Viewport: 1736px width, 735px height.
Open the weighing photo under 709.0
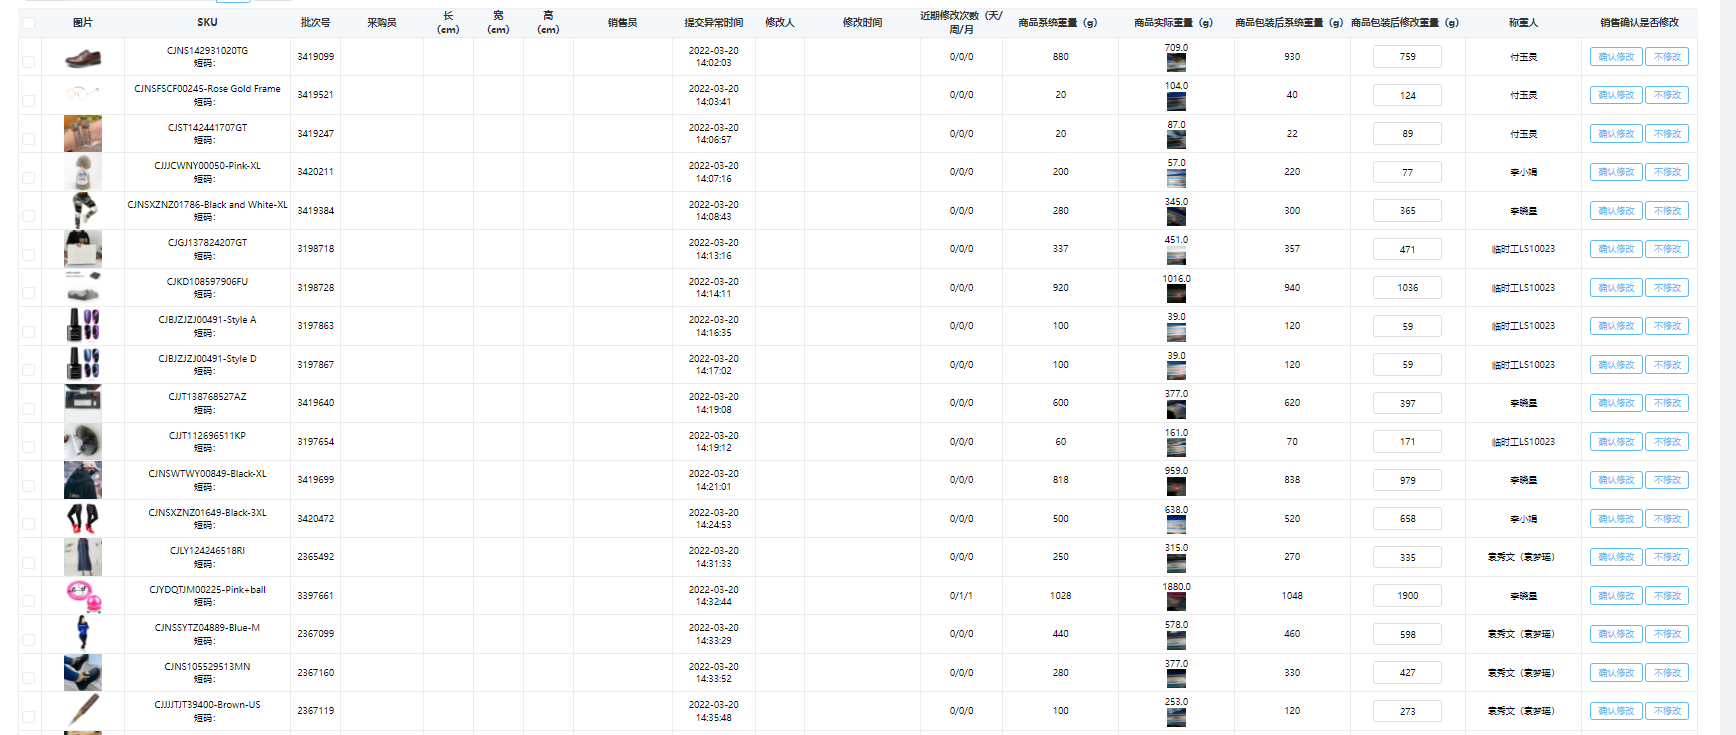tap(1176, 62)
